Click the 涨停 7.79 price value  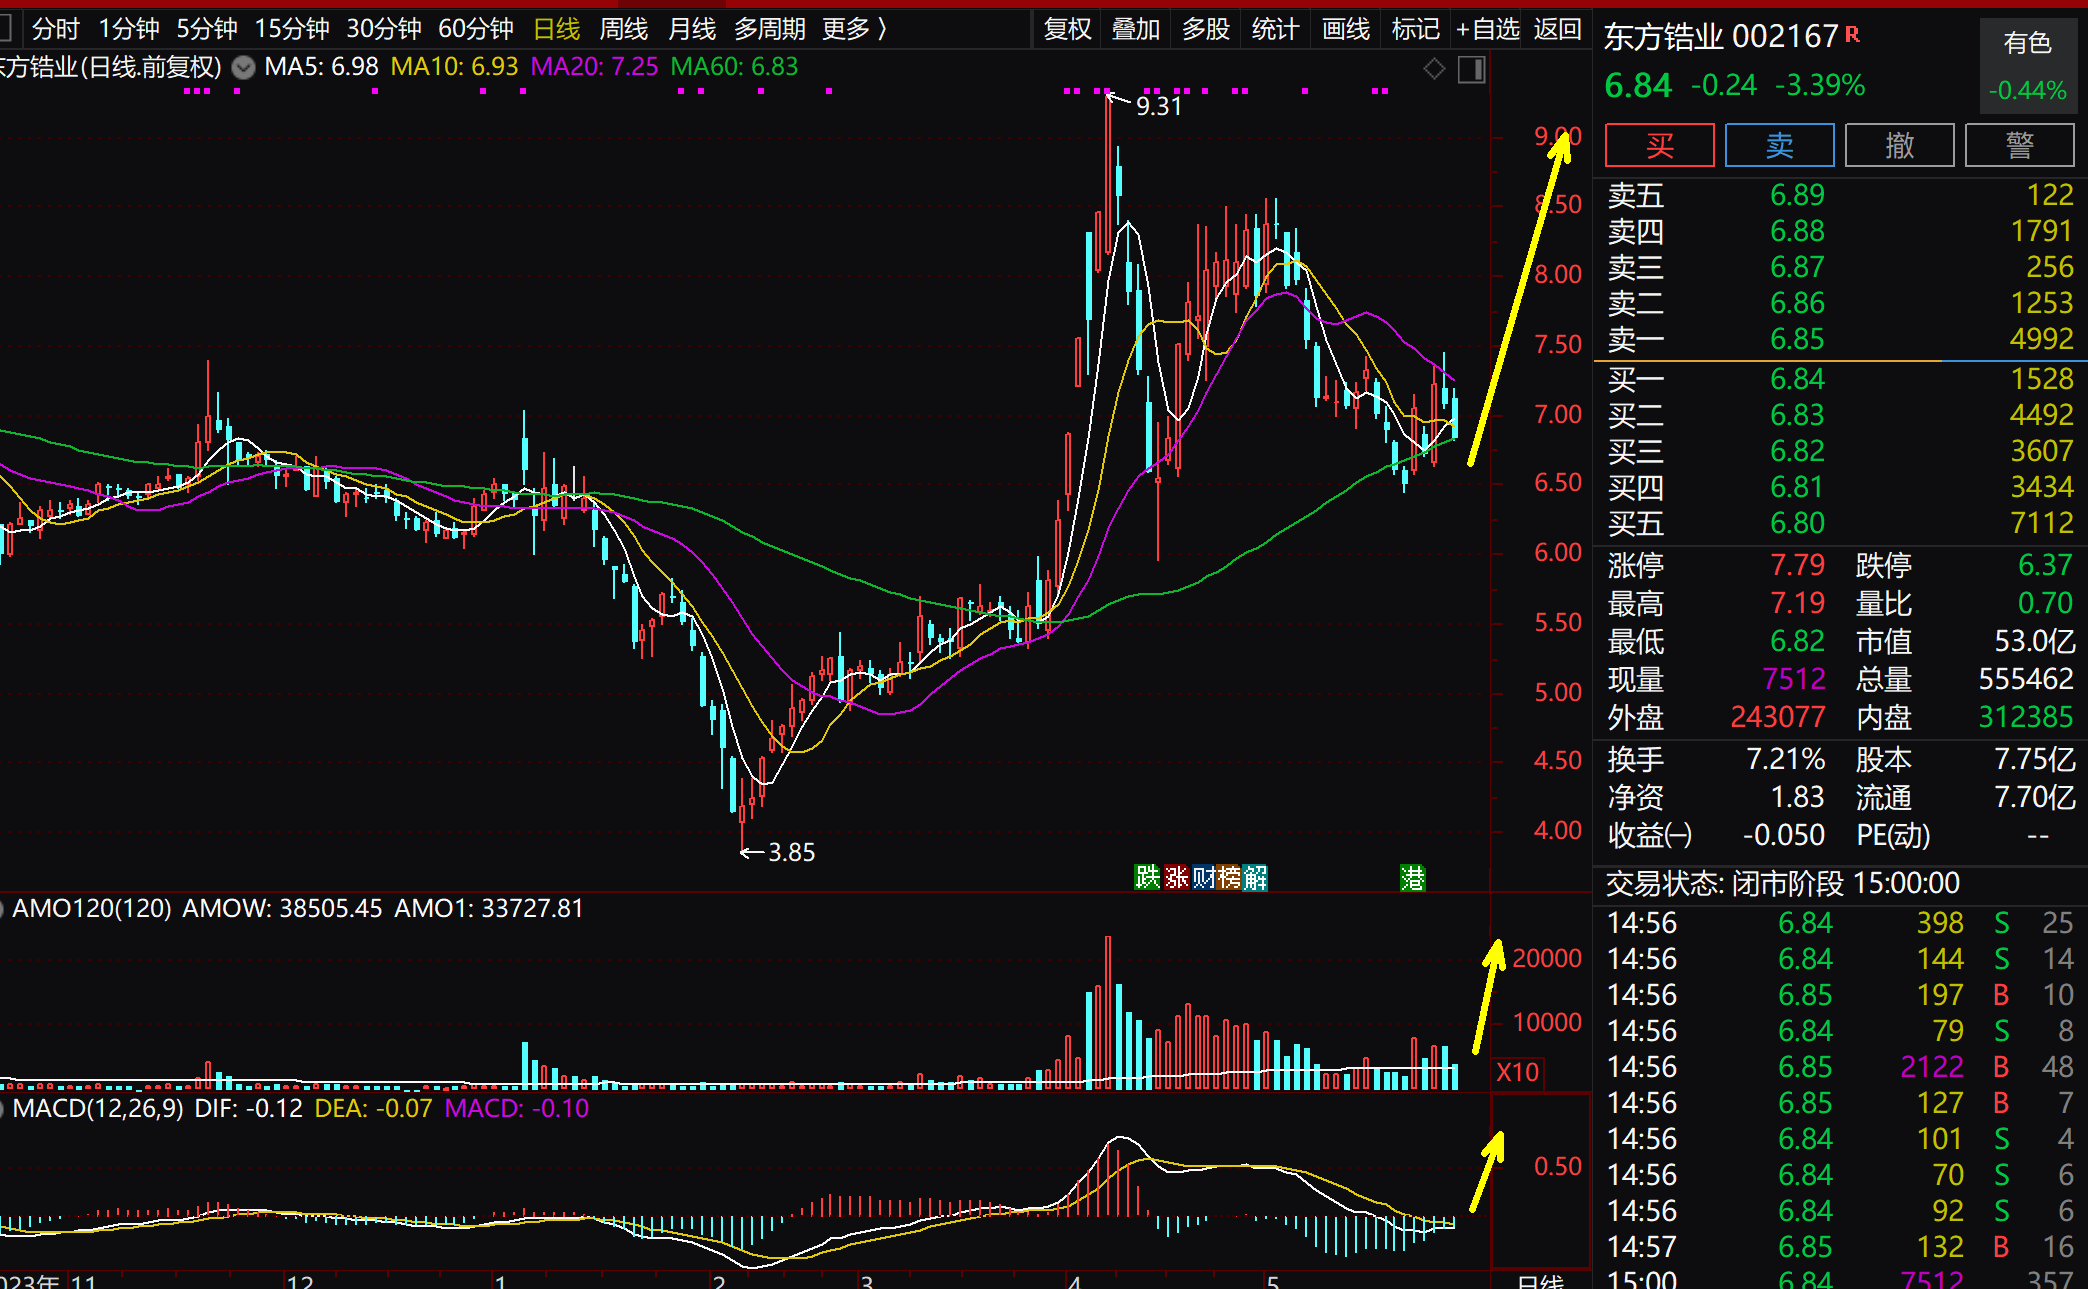coord(1797,565)
